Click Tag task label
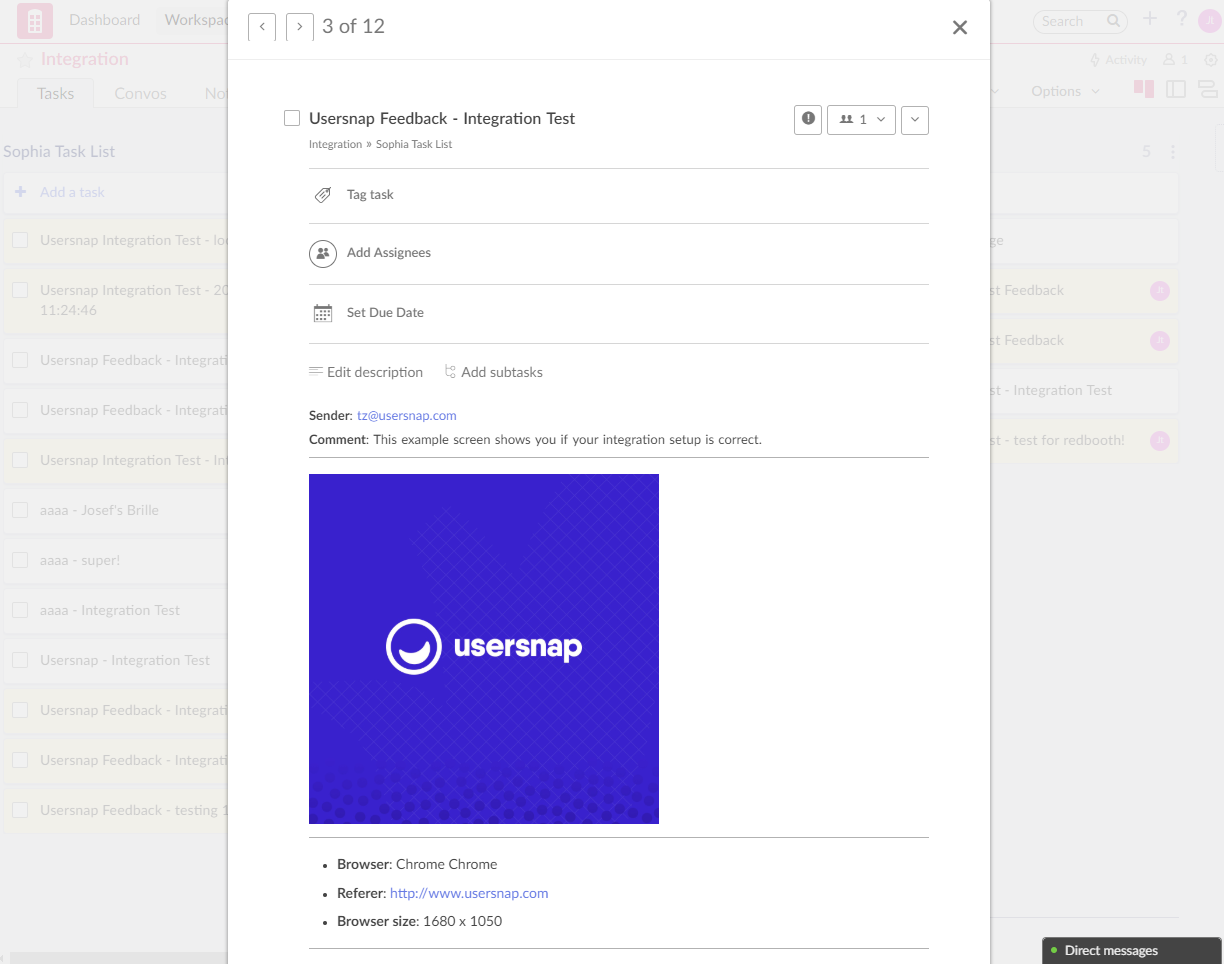This screenshot has height=964, width=1224. [x=370, y=195]
